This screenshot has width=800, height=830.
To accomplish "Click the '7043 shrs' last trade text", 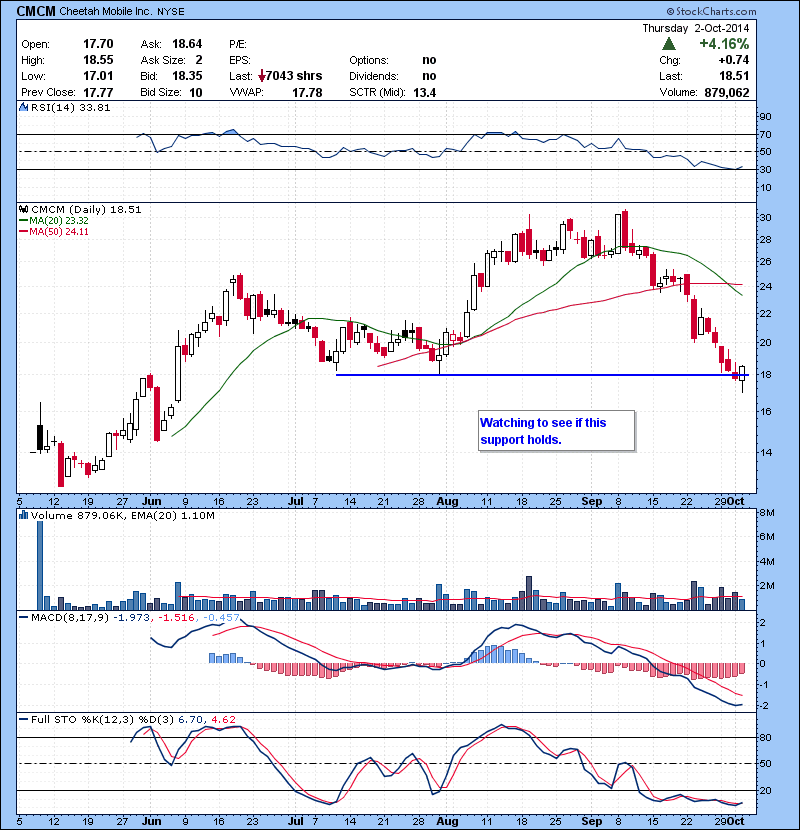I will [x=294, y=76].
